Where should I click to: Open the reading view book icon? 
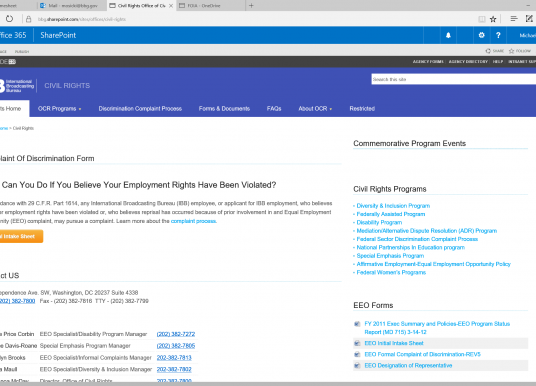point(482,19)
